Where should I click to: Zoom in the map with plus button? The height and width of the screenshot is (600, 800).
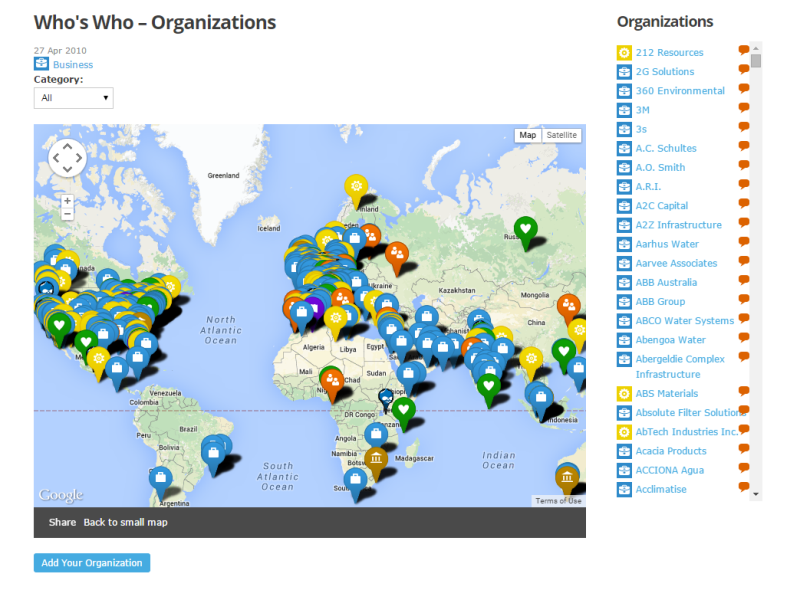click(67, 202)
